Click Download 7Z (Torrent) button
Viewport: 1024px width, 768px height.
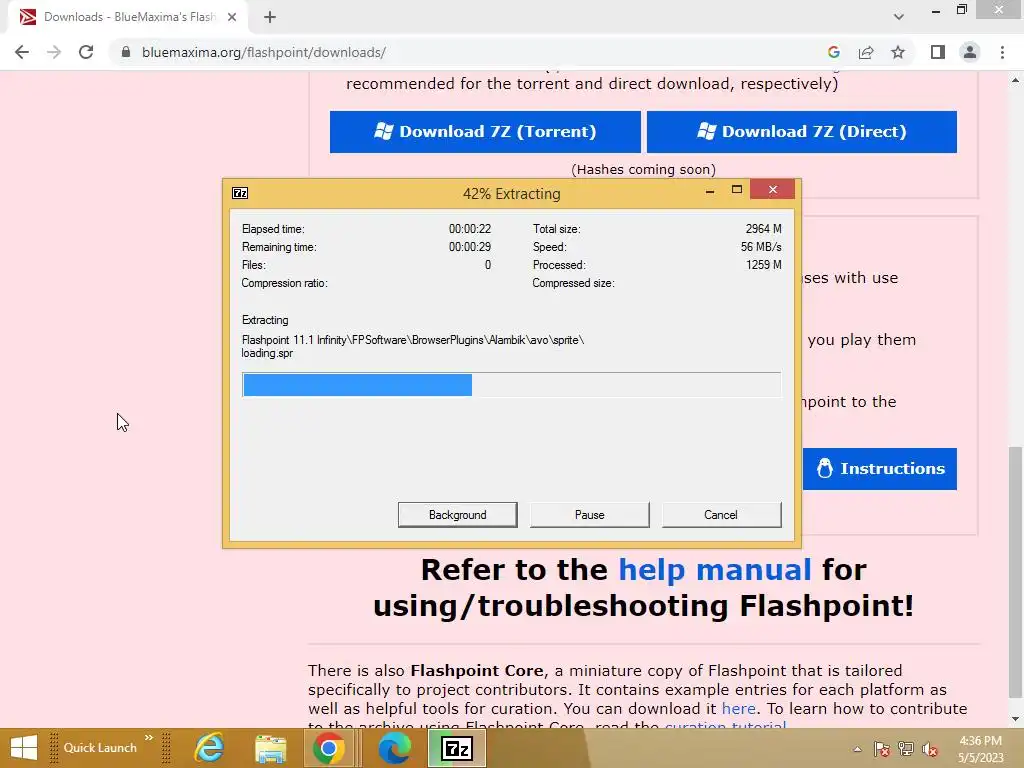[x=485, y=132]
